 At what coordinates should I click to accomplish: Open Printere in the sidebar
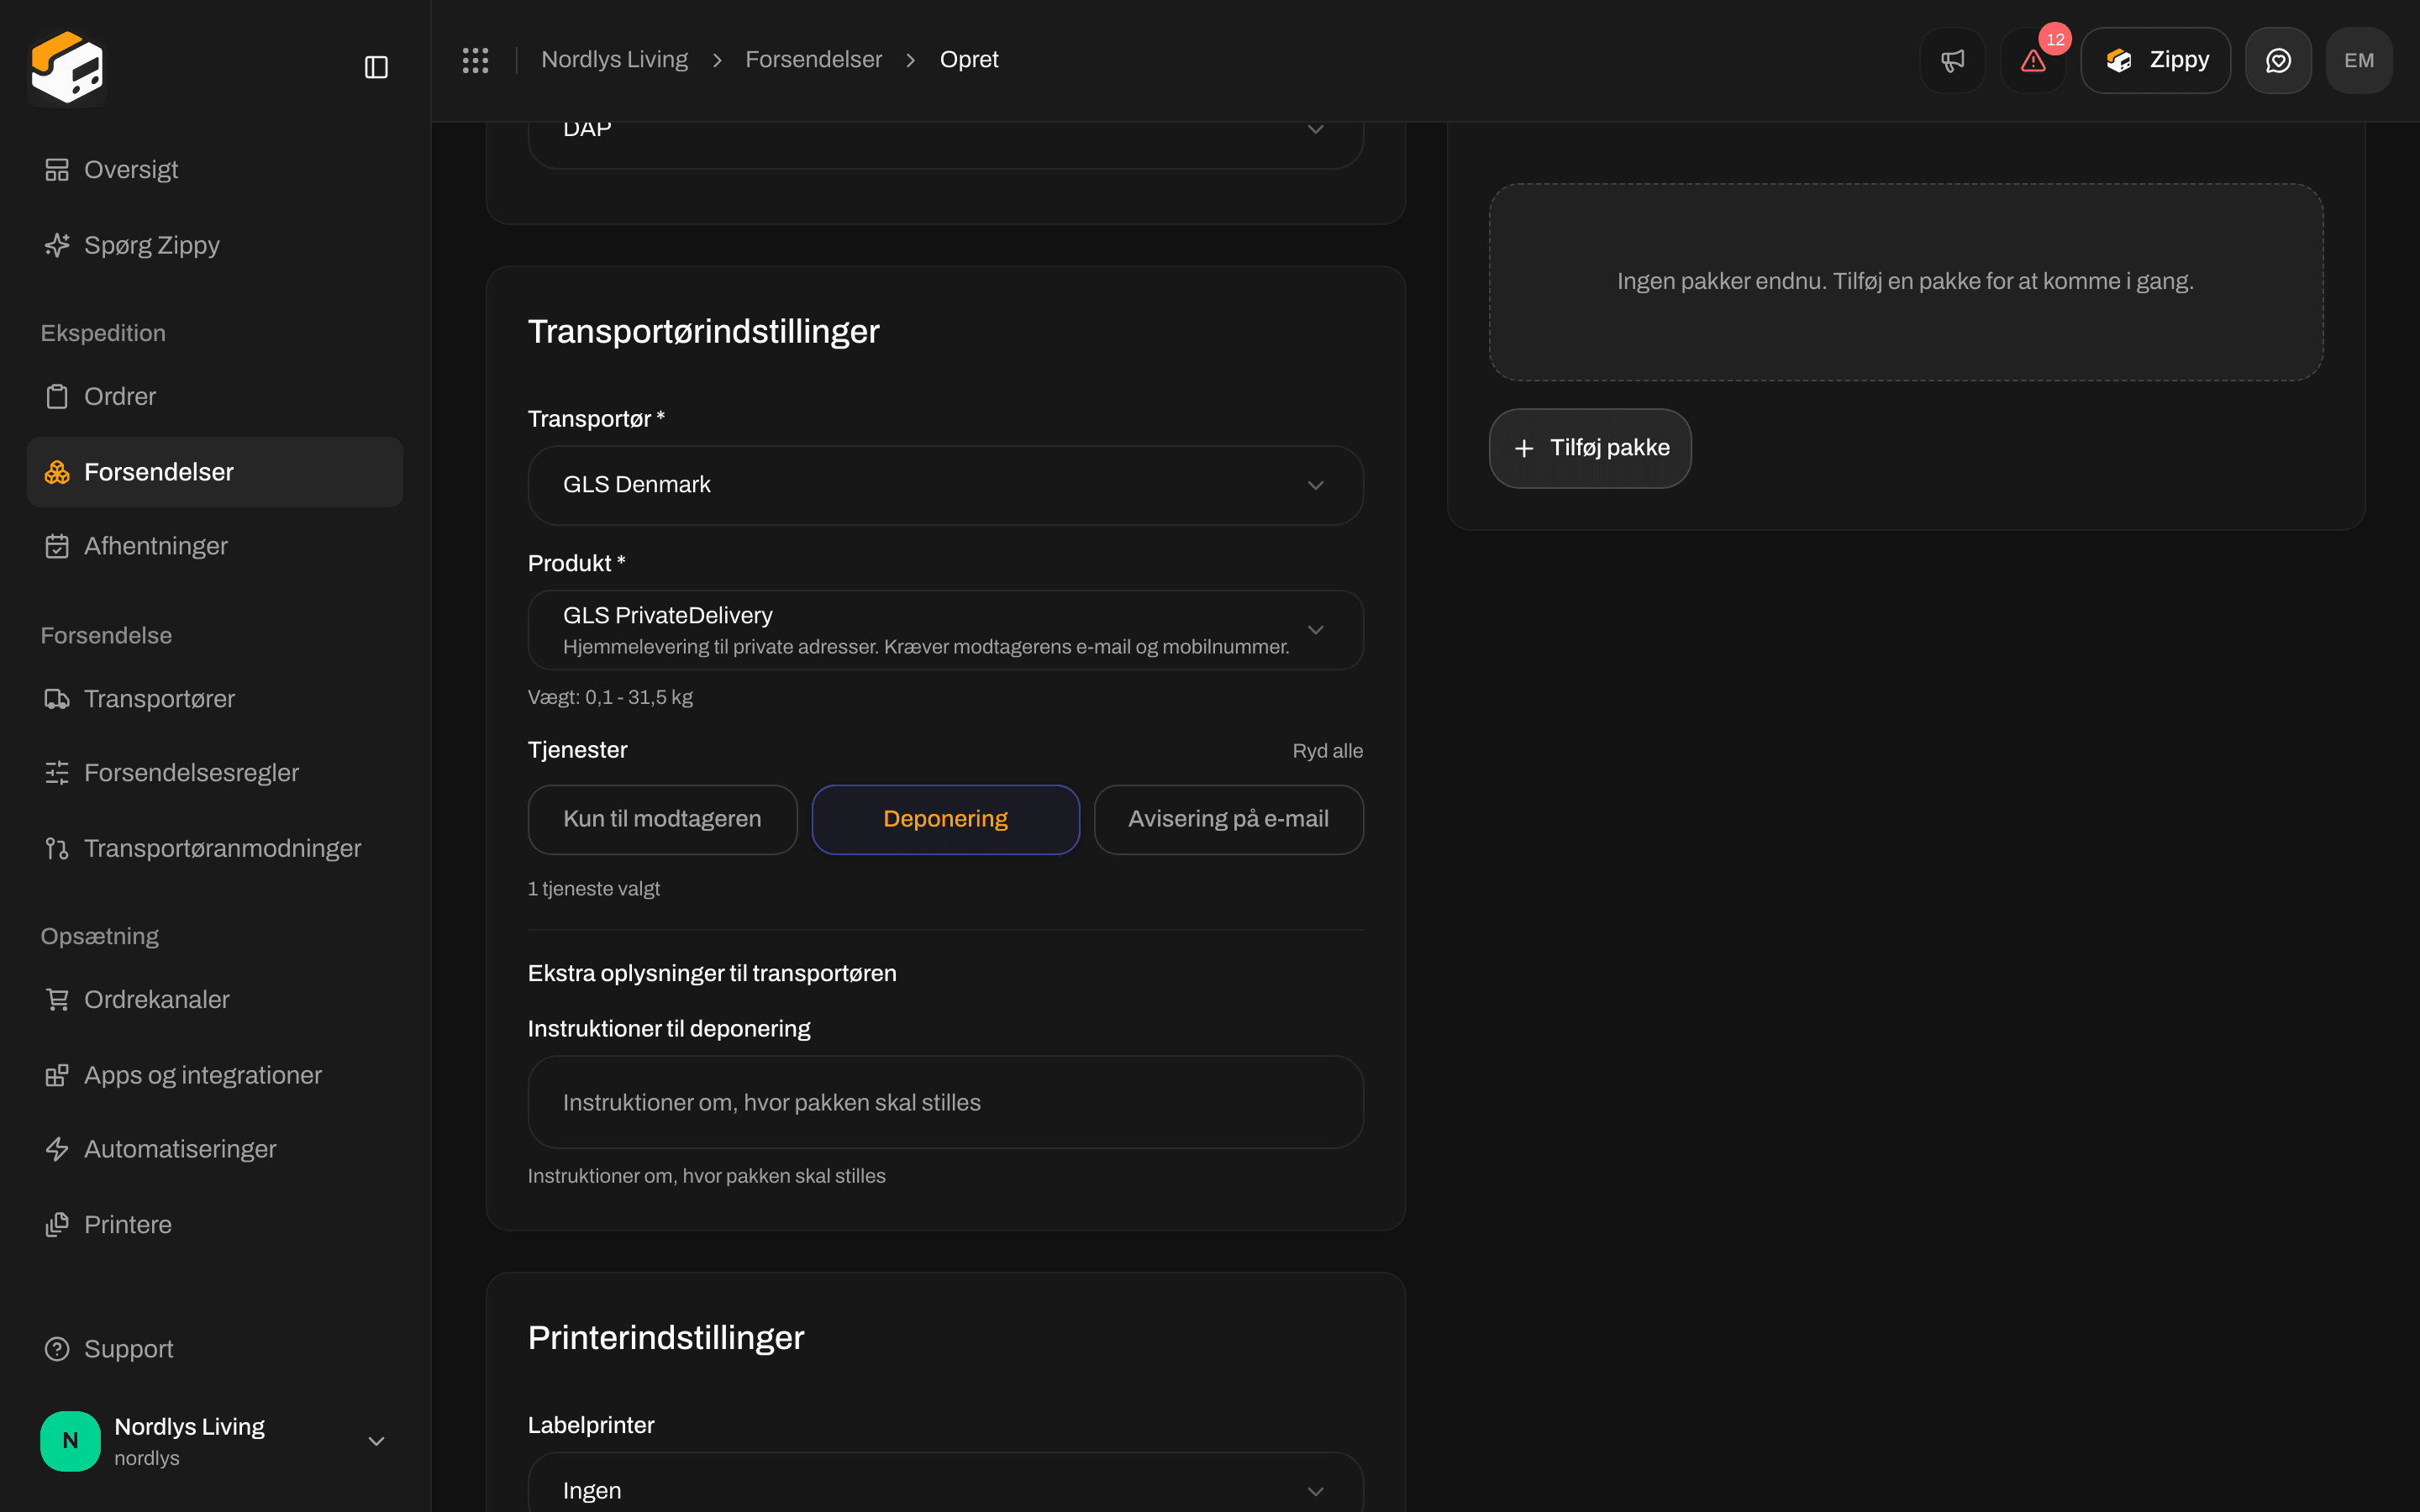pos(215,1225)
